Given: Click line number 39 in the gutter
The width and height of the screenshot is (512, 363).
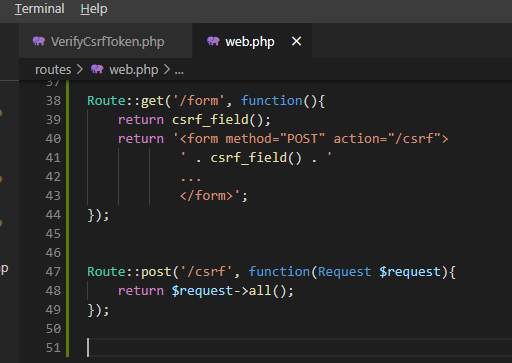Looking at the screenshot, I should pos(53,120).
